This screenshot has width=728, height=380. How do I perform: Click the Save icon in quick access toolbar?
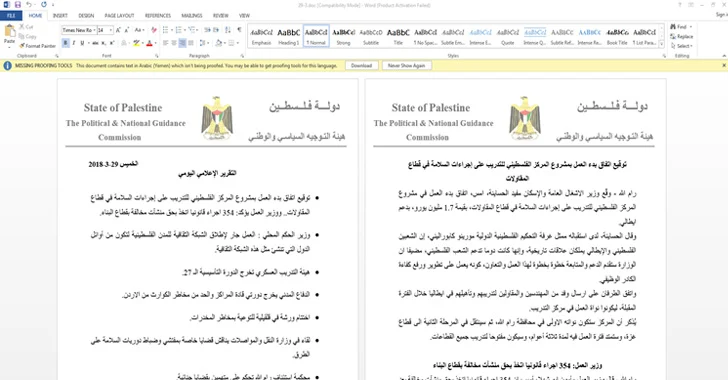coord(18,5)
